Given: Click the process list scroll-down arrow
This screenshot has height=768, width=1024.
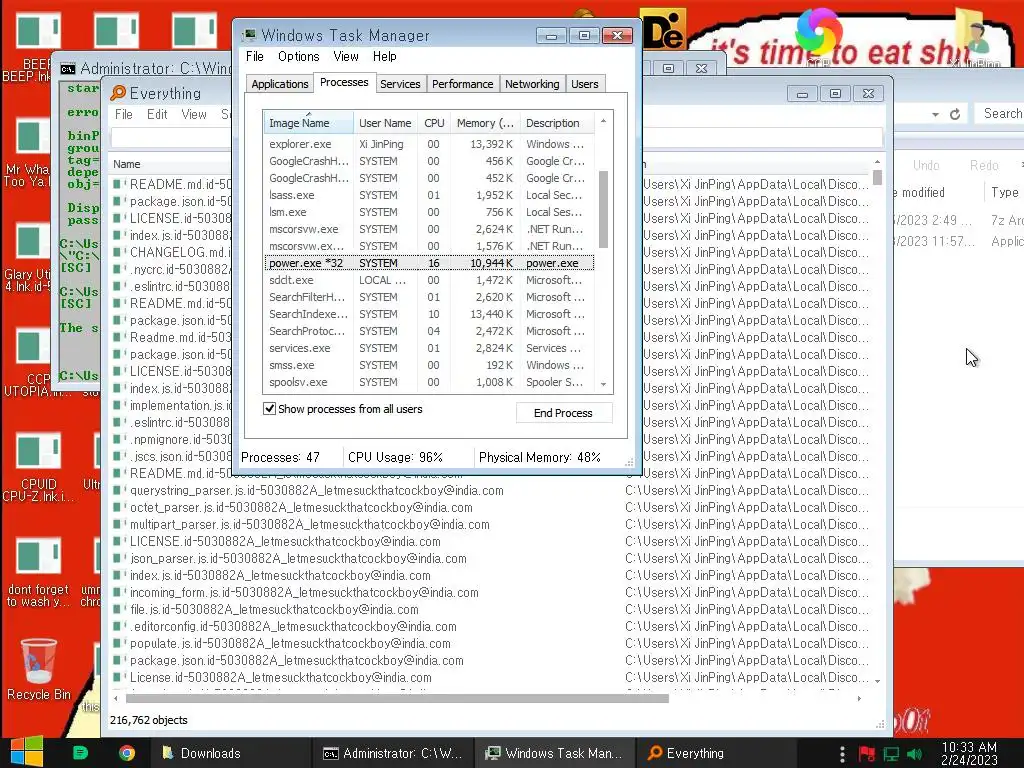Looking at the screenshot, I should coord(603,385).
